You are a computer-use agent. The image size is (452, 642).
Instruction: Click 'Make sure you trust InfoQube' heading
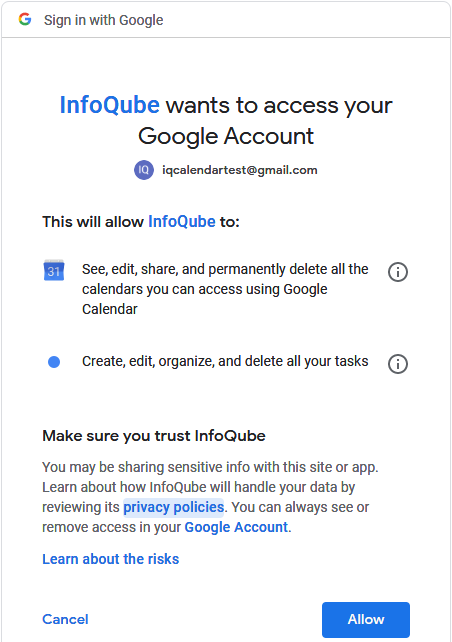click(154, 436)
